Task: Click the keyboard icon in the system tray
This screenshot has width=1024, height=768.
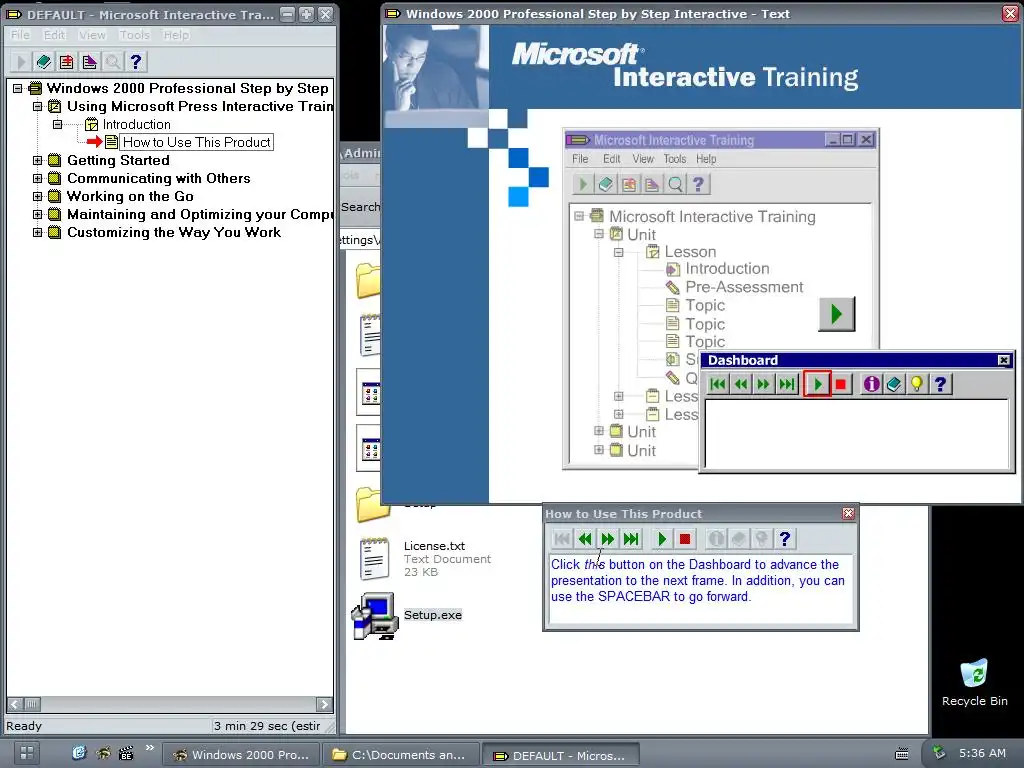Action: coord(901,754)
